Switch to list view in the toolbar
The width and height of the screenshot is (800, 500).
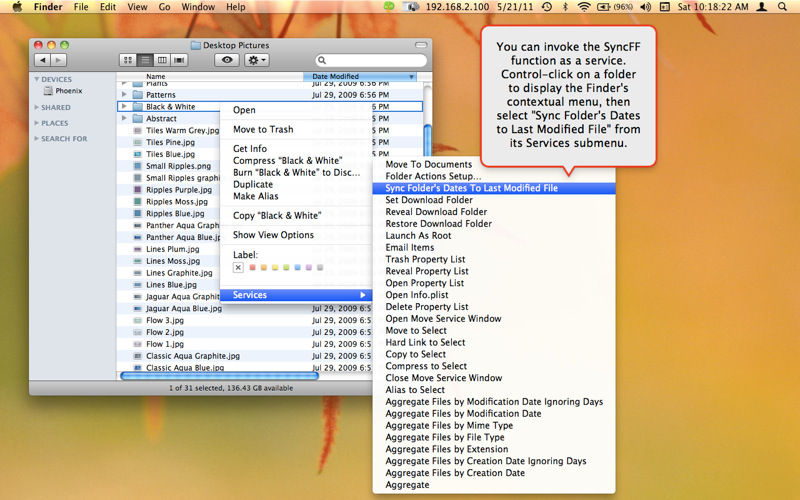coord(145,60)
